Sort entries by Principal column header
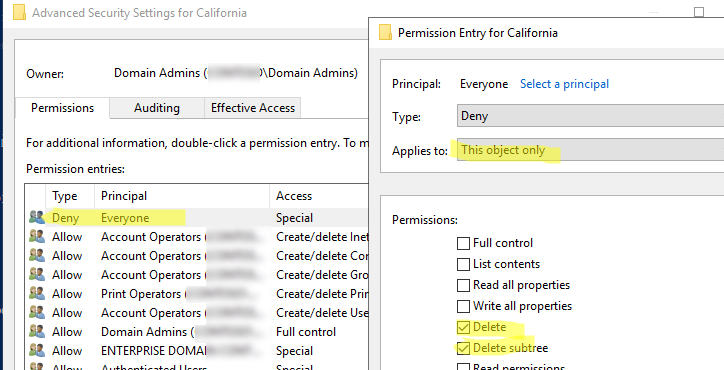724x370 pixels. click(x=182, y=196)
